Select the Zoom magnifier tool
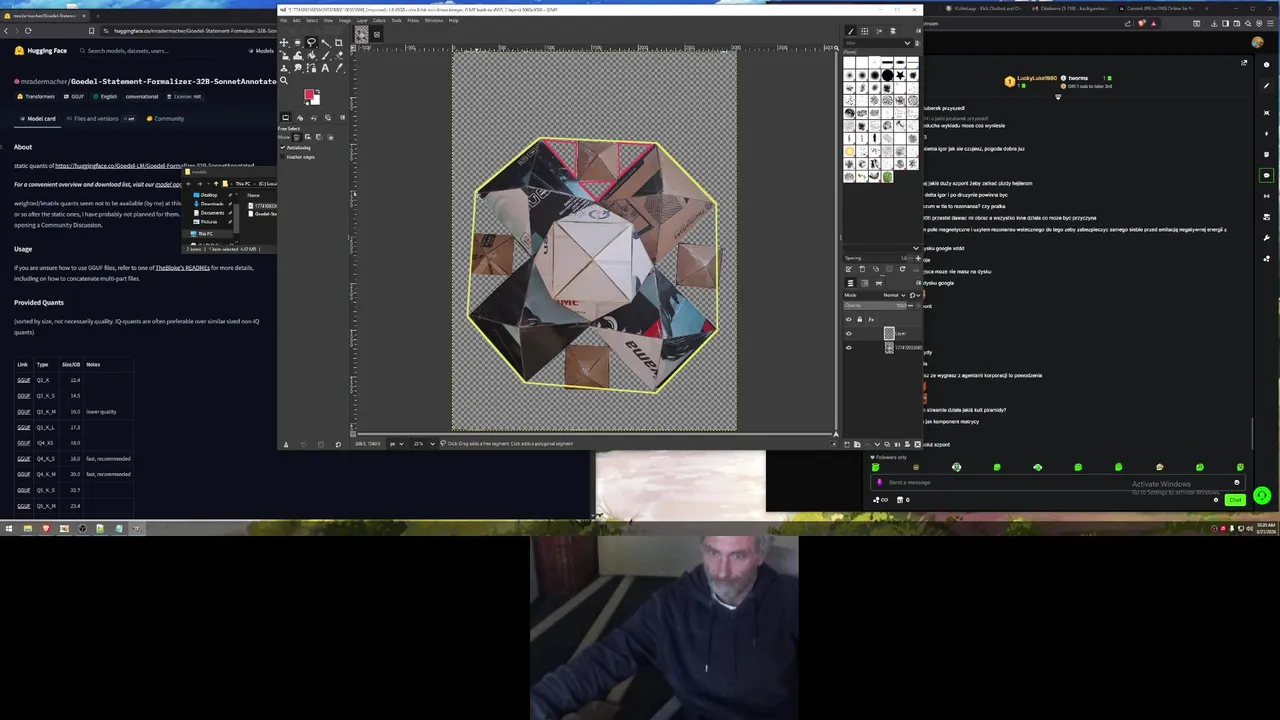The image size is (1280, 720). coord(284,81)
